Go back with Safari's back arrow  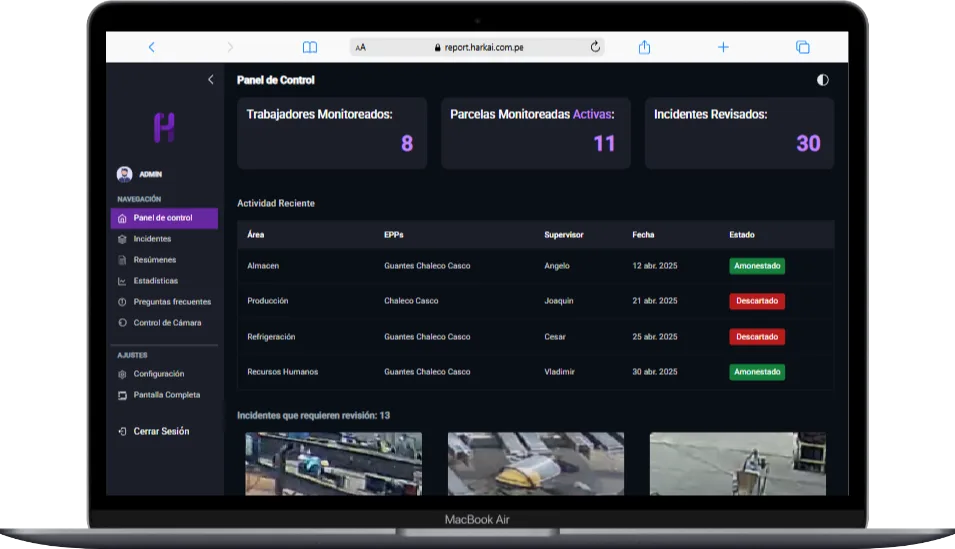point(152,47)
